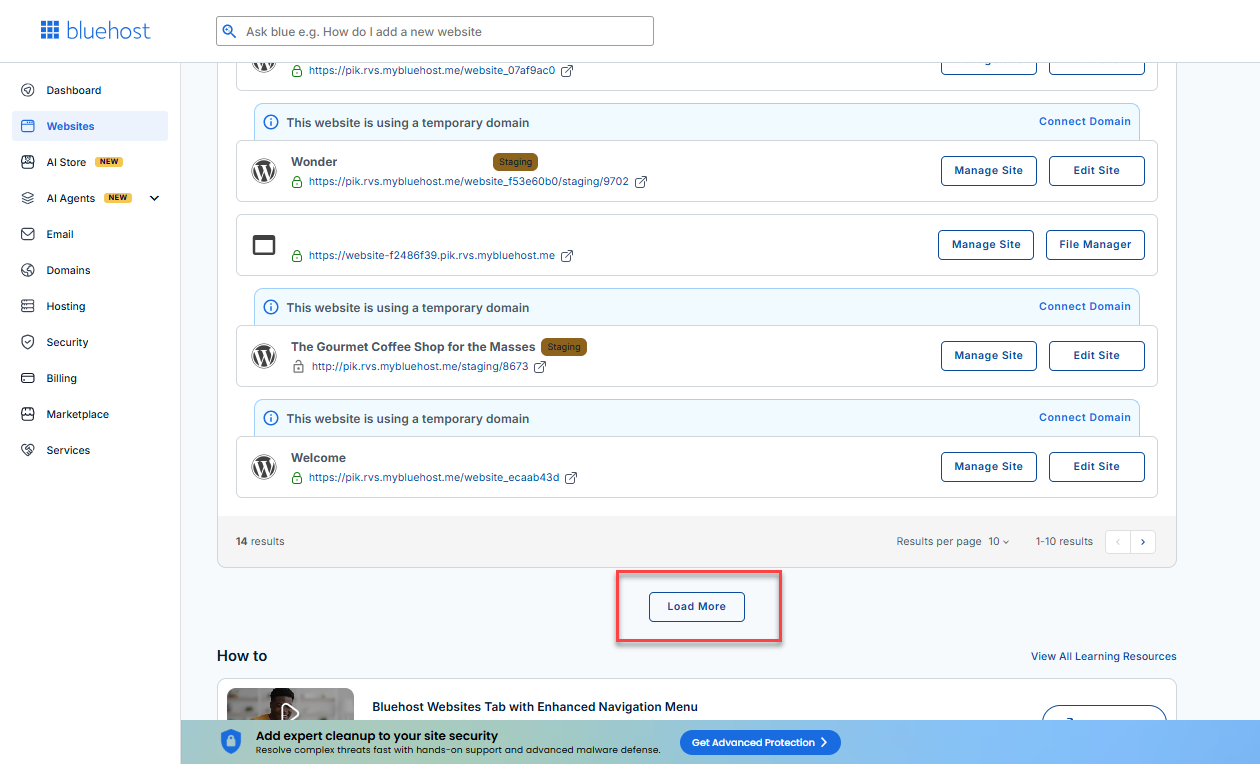Screen dimensions: 1260x764
Task: Click the browser window icon for website-f2486f39
Action: [264, 245]
